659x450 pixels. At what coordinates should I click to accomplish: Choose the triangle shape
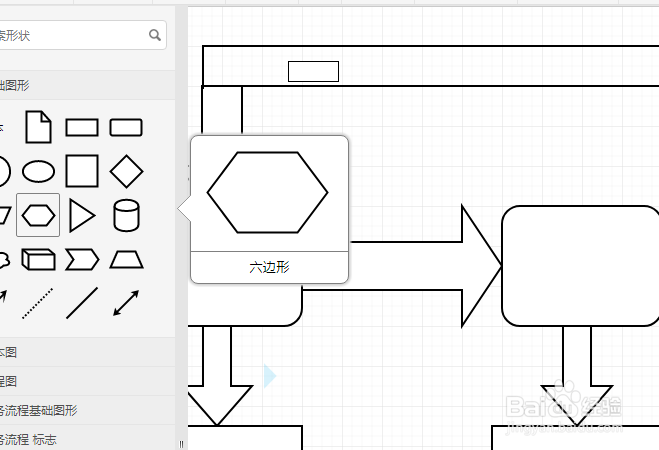[82, 215]
